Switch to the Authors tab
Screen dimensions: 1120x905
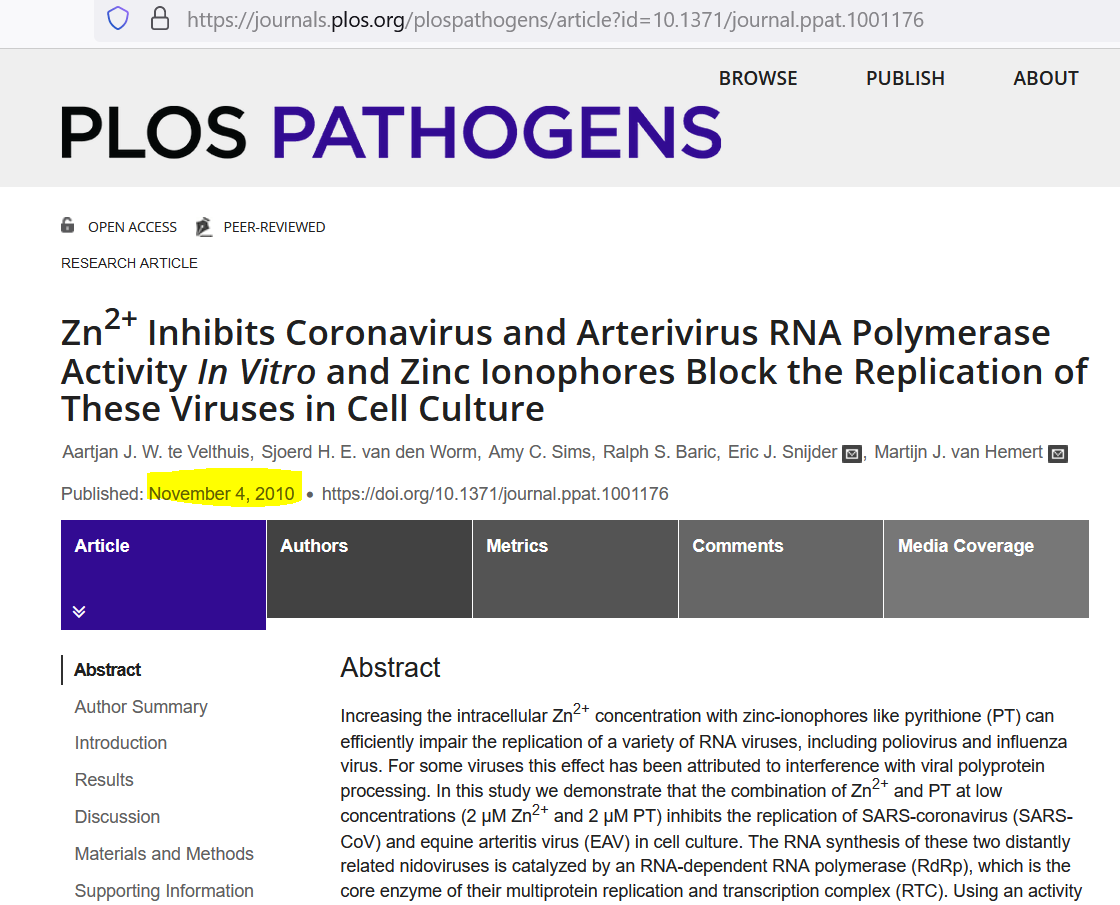point(314,546)
